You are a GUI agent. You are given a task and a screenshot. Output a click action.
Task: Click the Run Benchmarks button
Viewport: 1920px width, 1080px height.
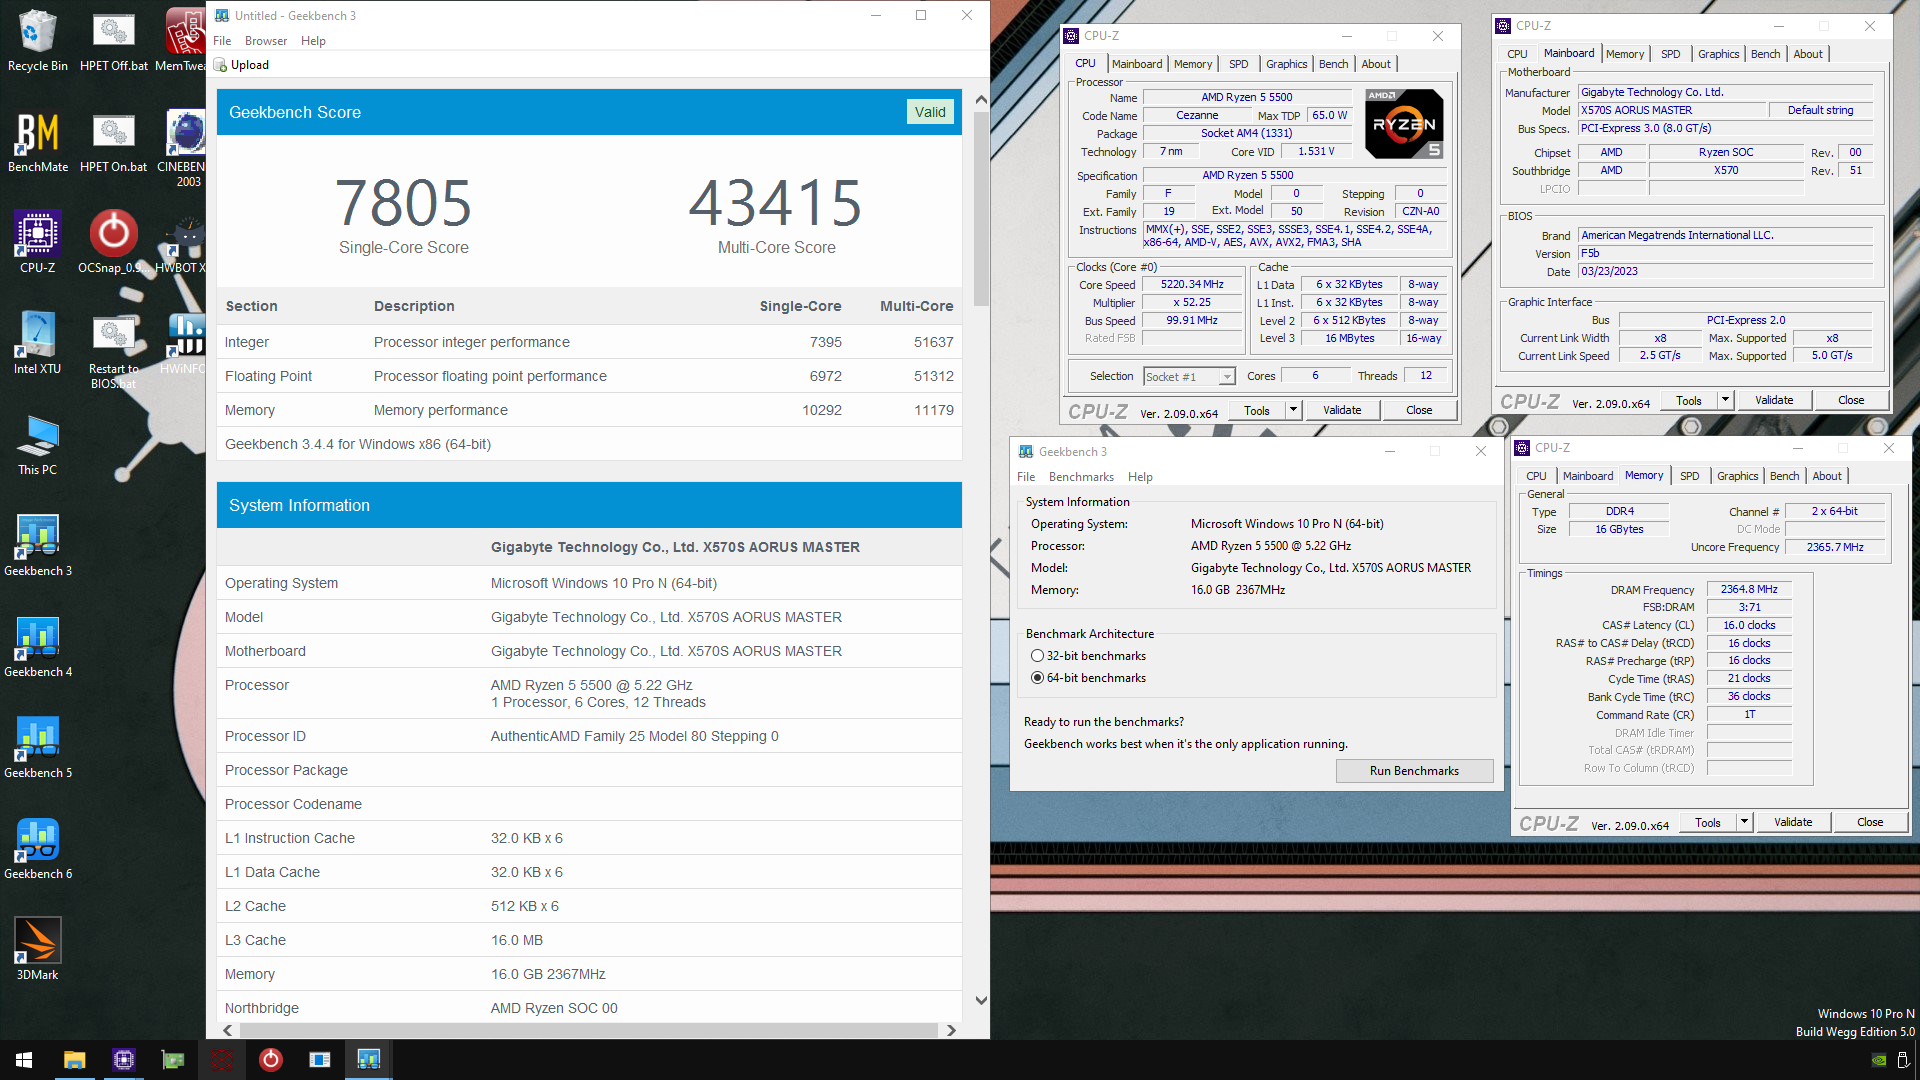1414,771
